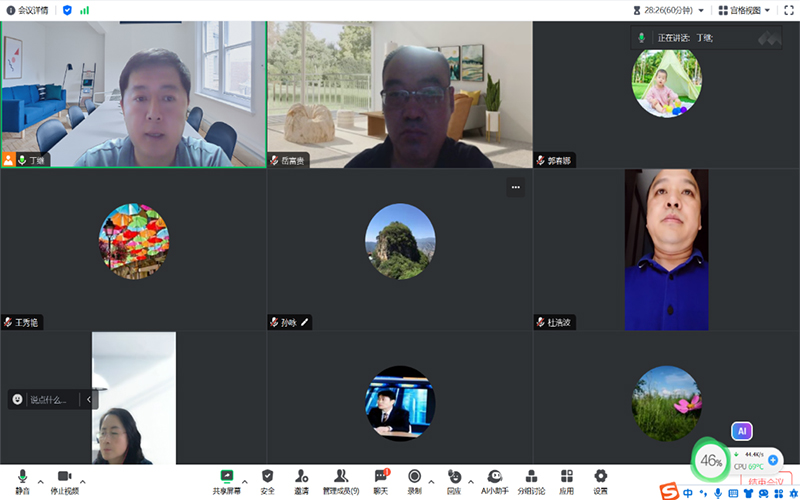Open 管理成员 participants panel
The width and height of the screenshot is (800, 500).
[x=341, y=480]
